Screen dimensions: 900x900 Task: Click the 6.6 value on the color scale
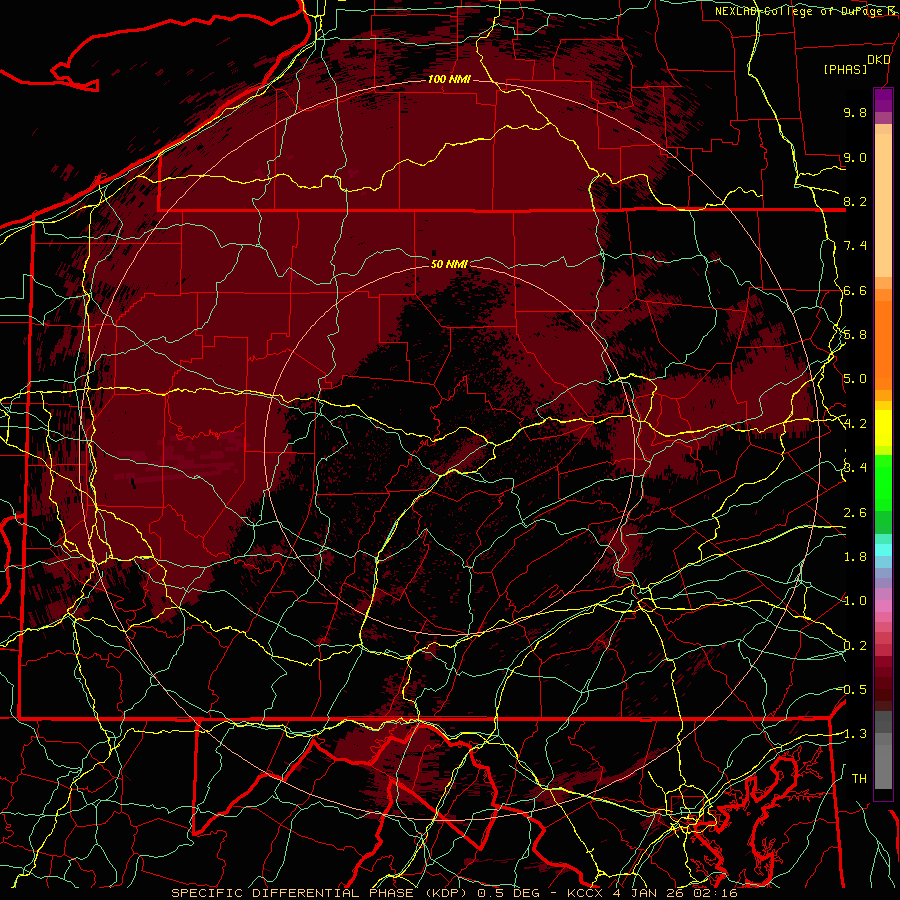click(855, 290)
